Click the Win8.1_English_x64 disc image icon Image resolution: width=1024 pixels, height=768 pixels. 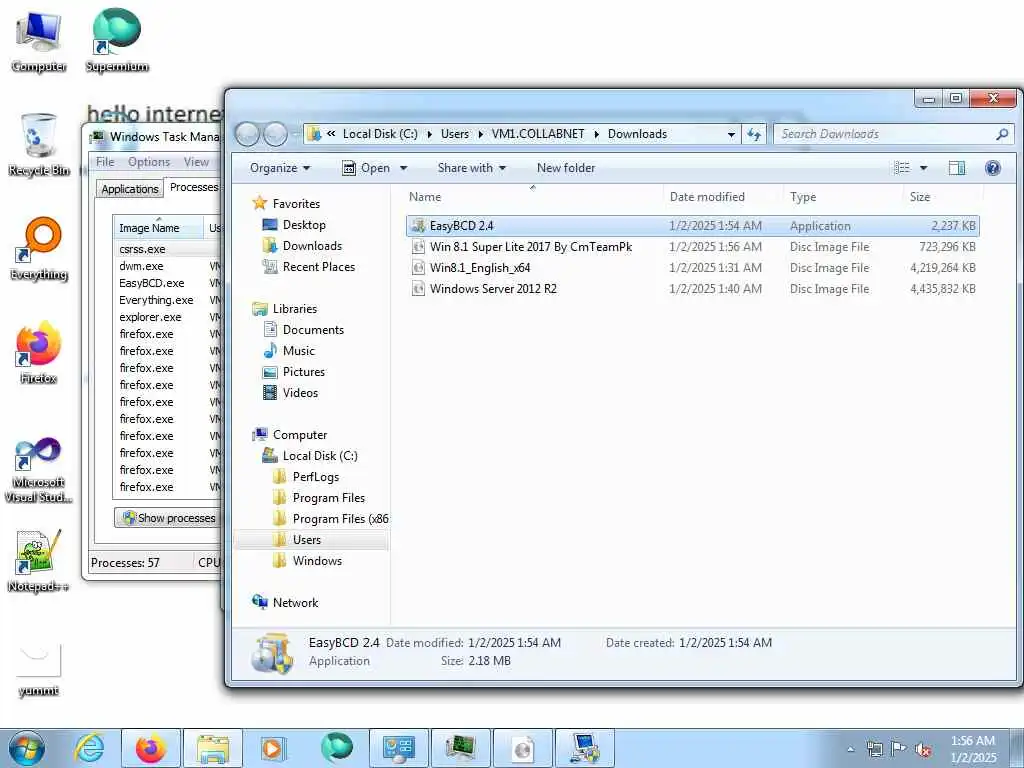point(419,268)
